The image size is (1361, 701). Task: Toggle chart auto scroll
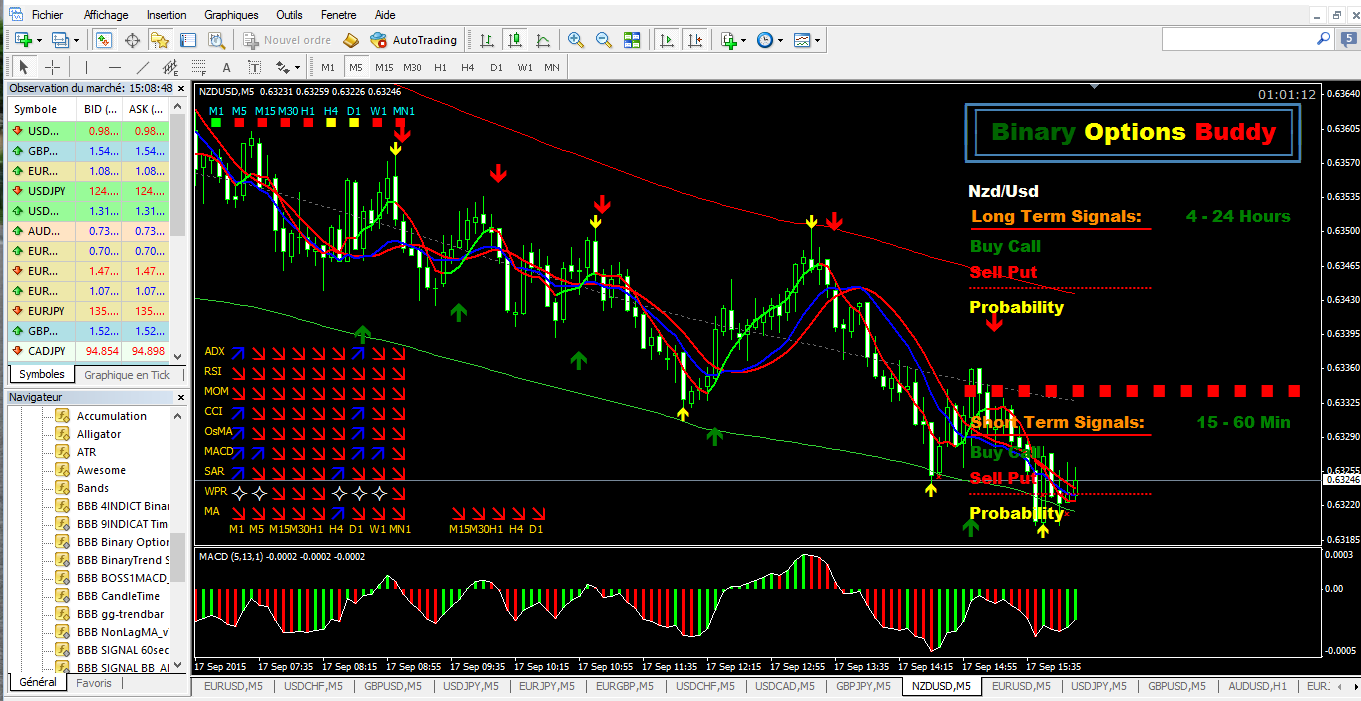tap(666, 40)
